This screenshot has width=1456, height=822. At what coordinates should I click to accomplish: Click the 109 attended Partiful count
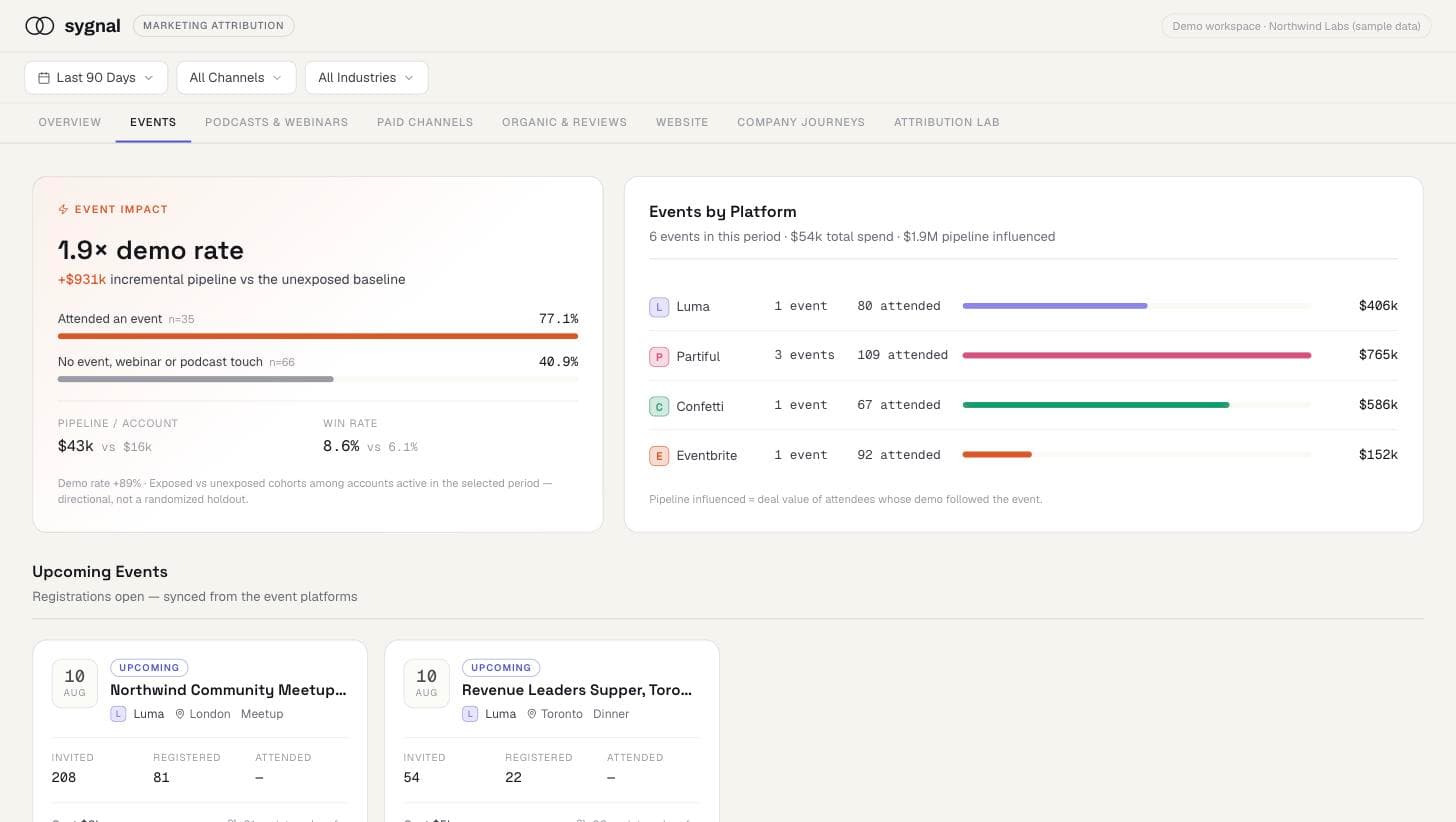902,355
